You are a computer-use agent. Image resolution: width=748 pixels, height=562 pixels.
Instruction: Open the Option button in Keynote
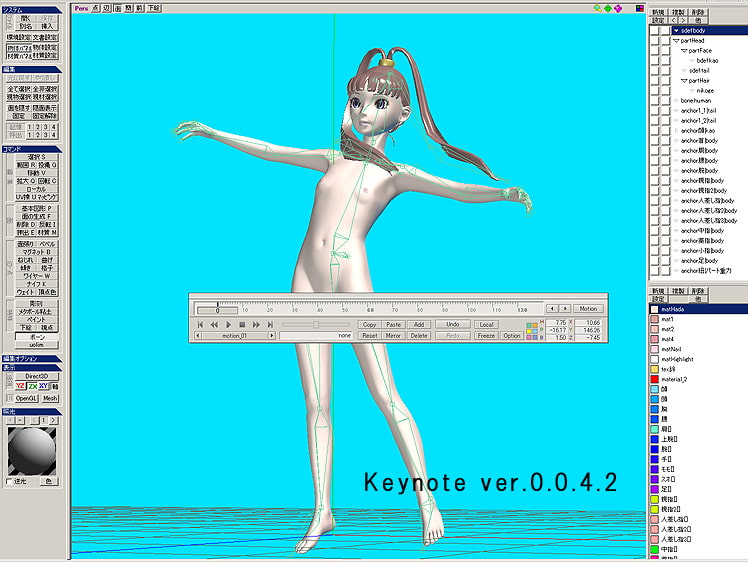pos(512,336)
